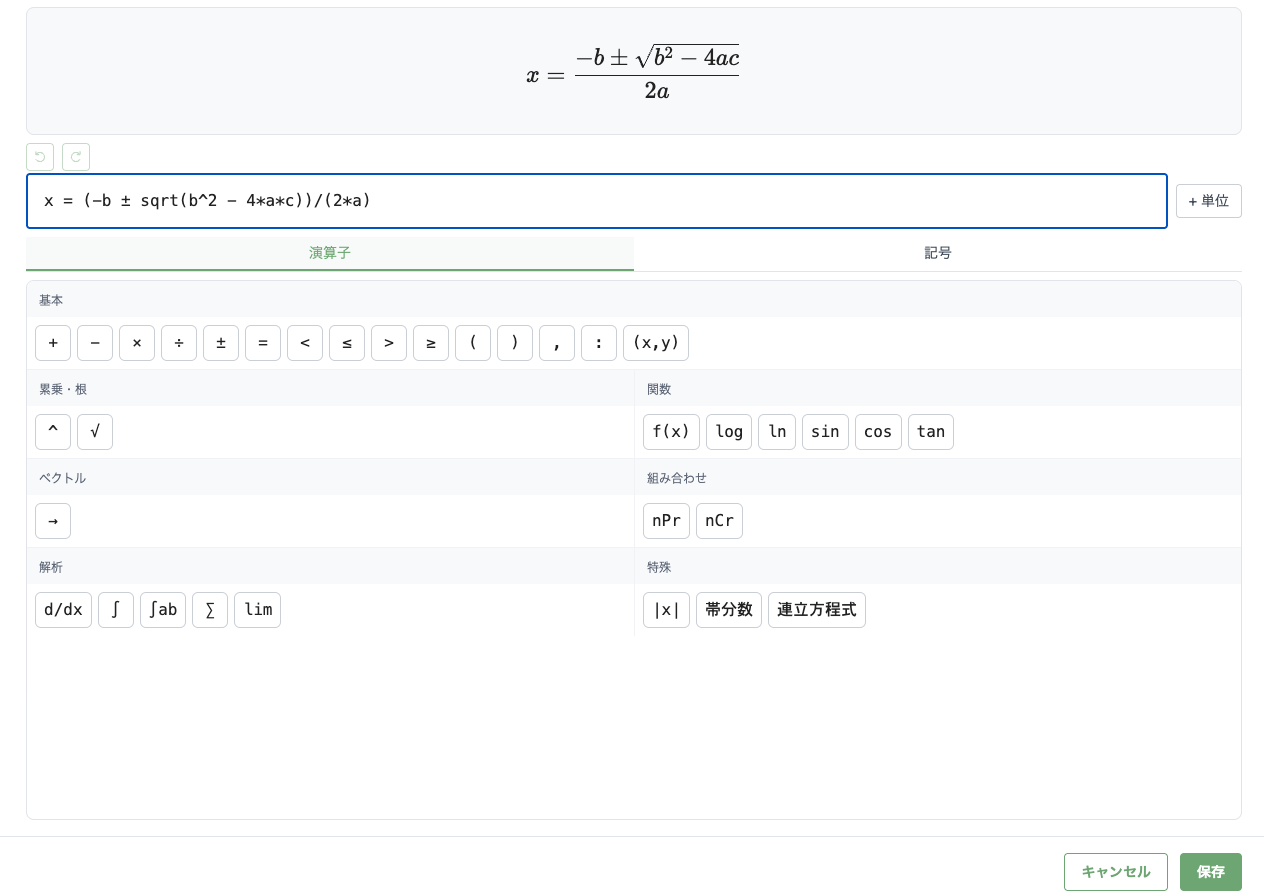Screen dimensions: 1264x896
Task: Click the 保存 button
Action: pos(1211,872)
